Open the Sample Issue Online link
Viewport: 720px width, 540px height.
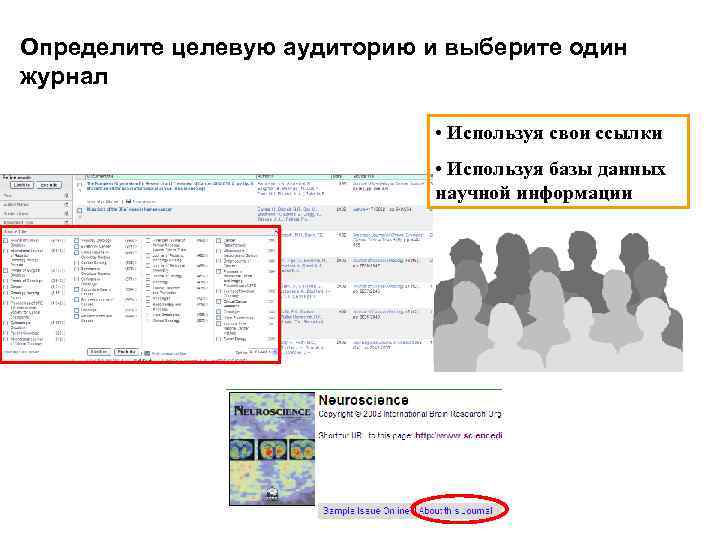click(x=366, y=511)
